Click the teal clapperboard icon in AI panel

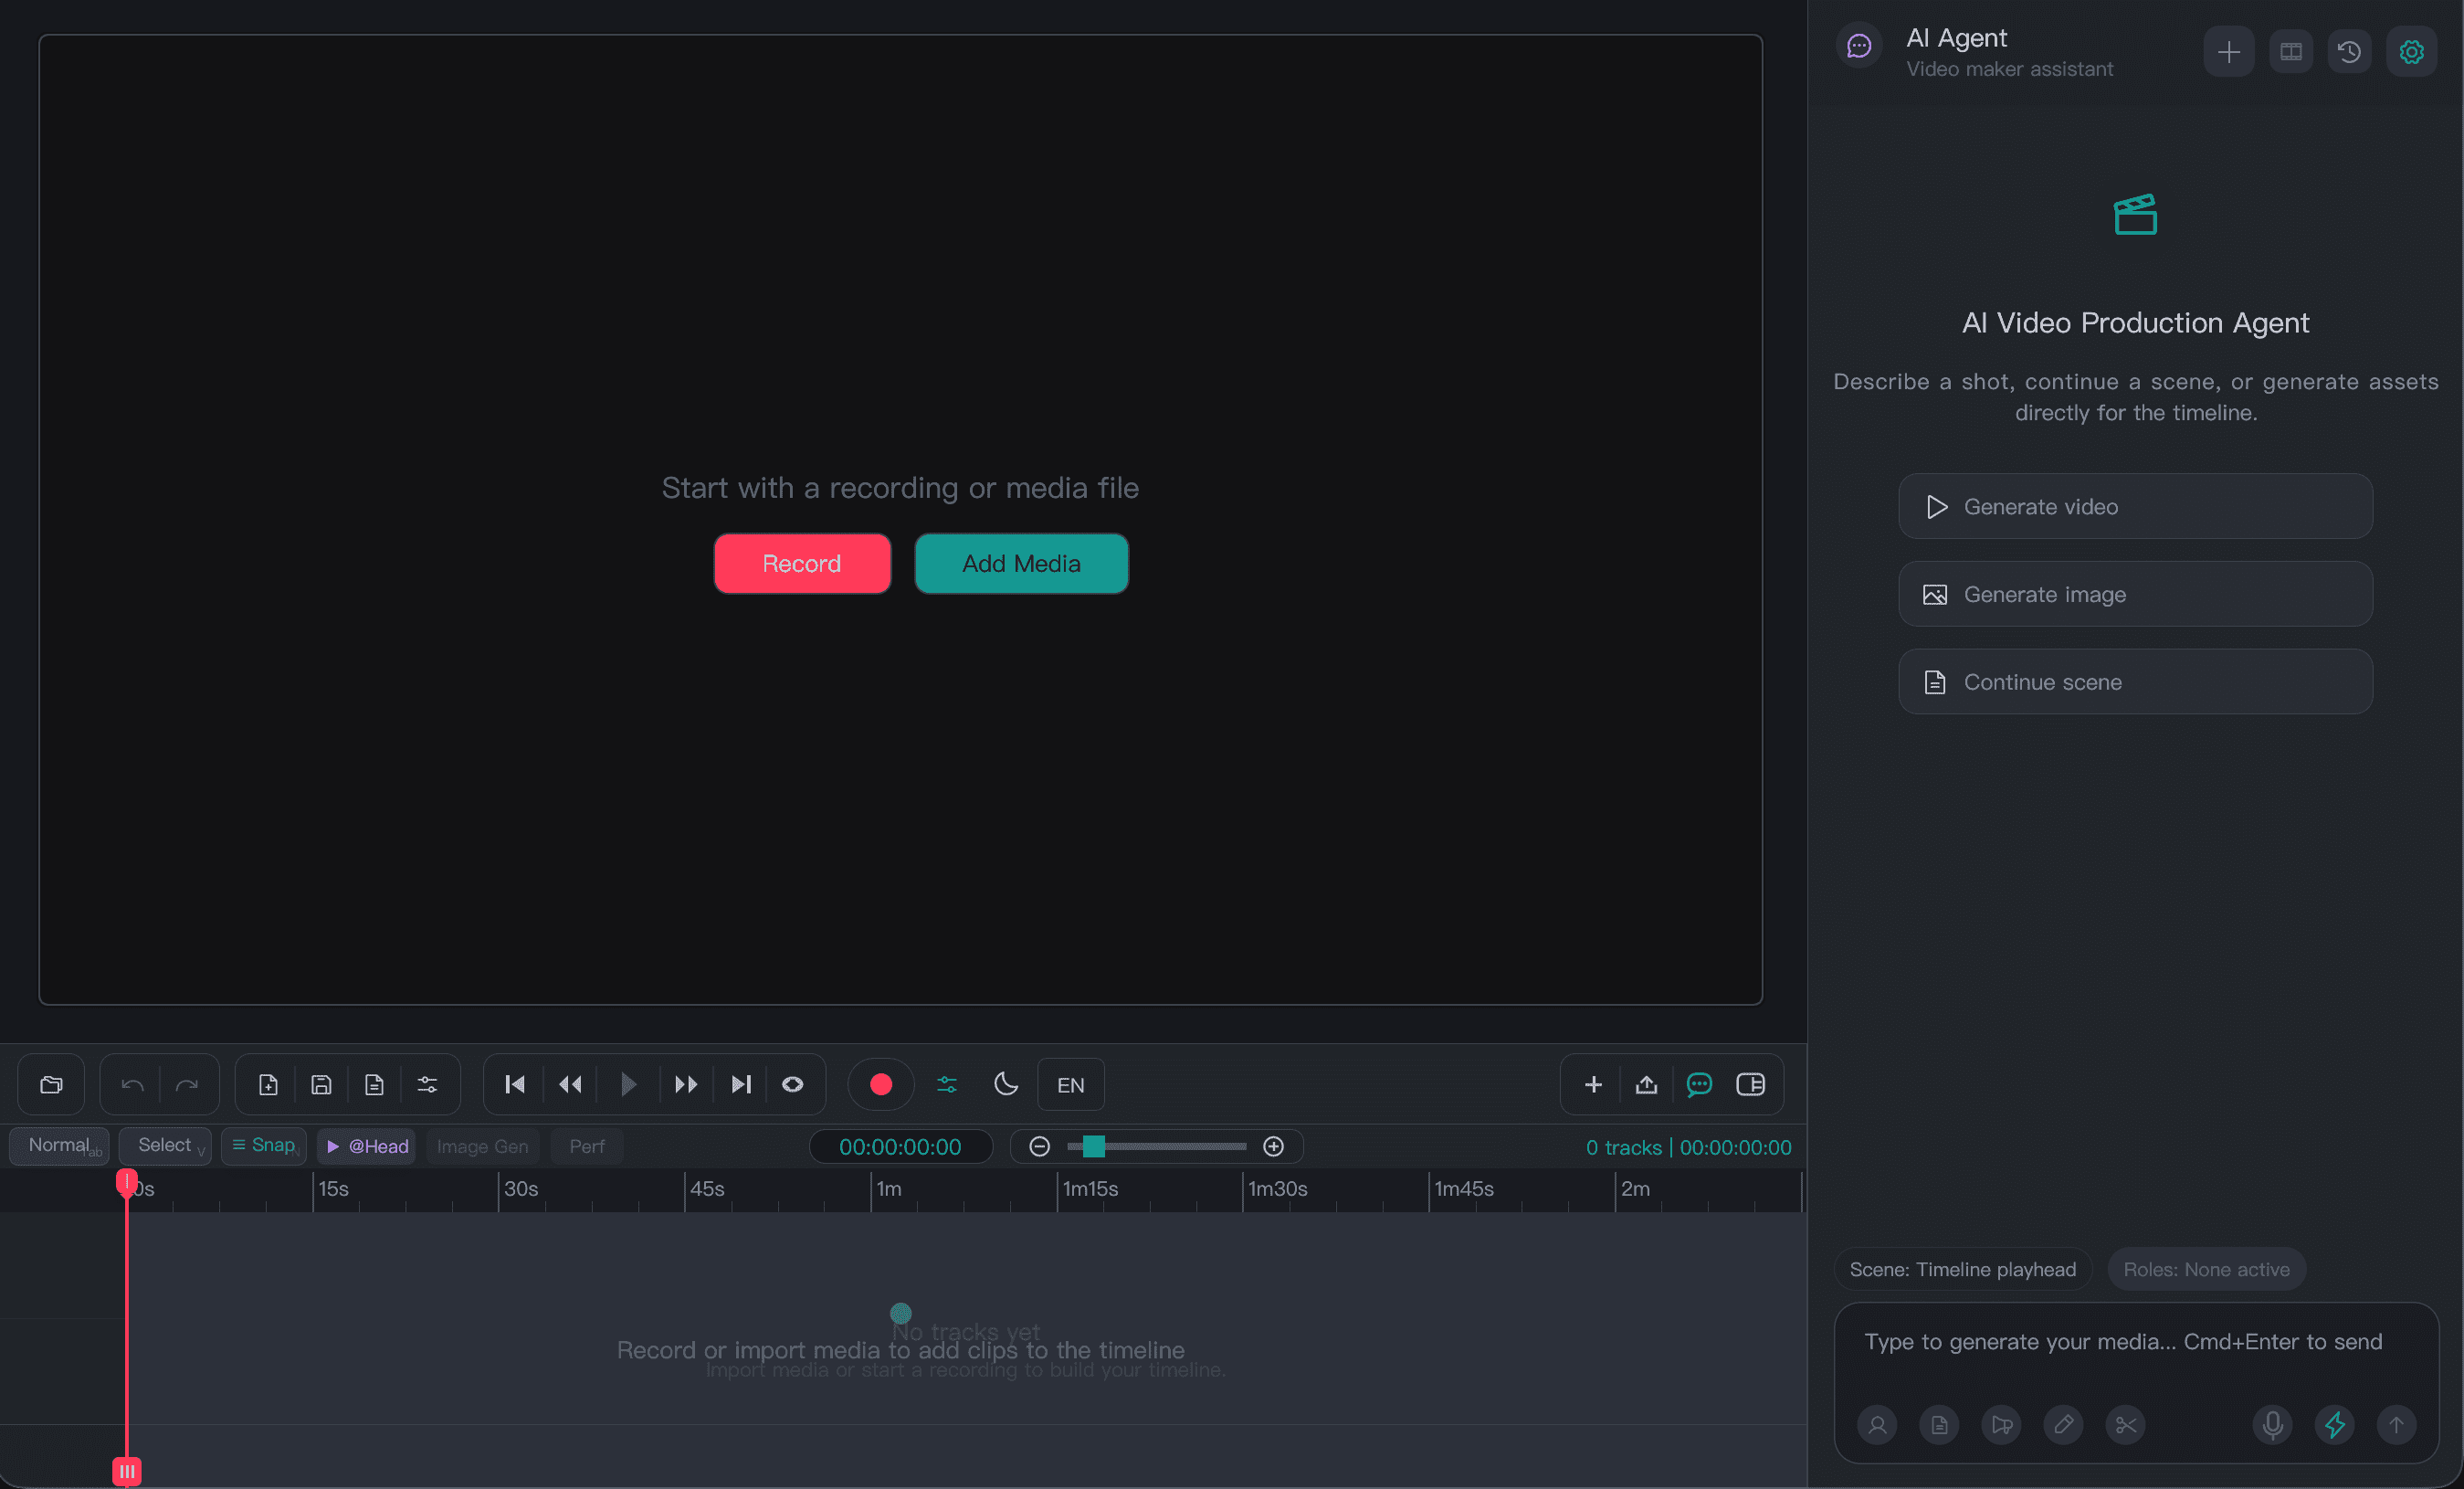[x=2135, y=214]
